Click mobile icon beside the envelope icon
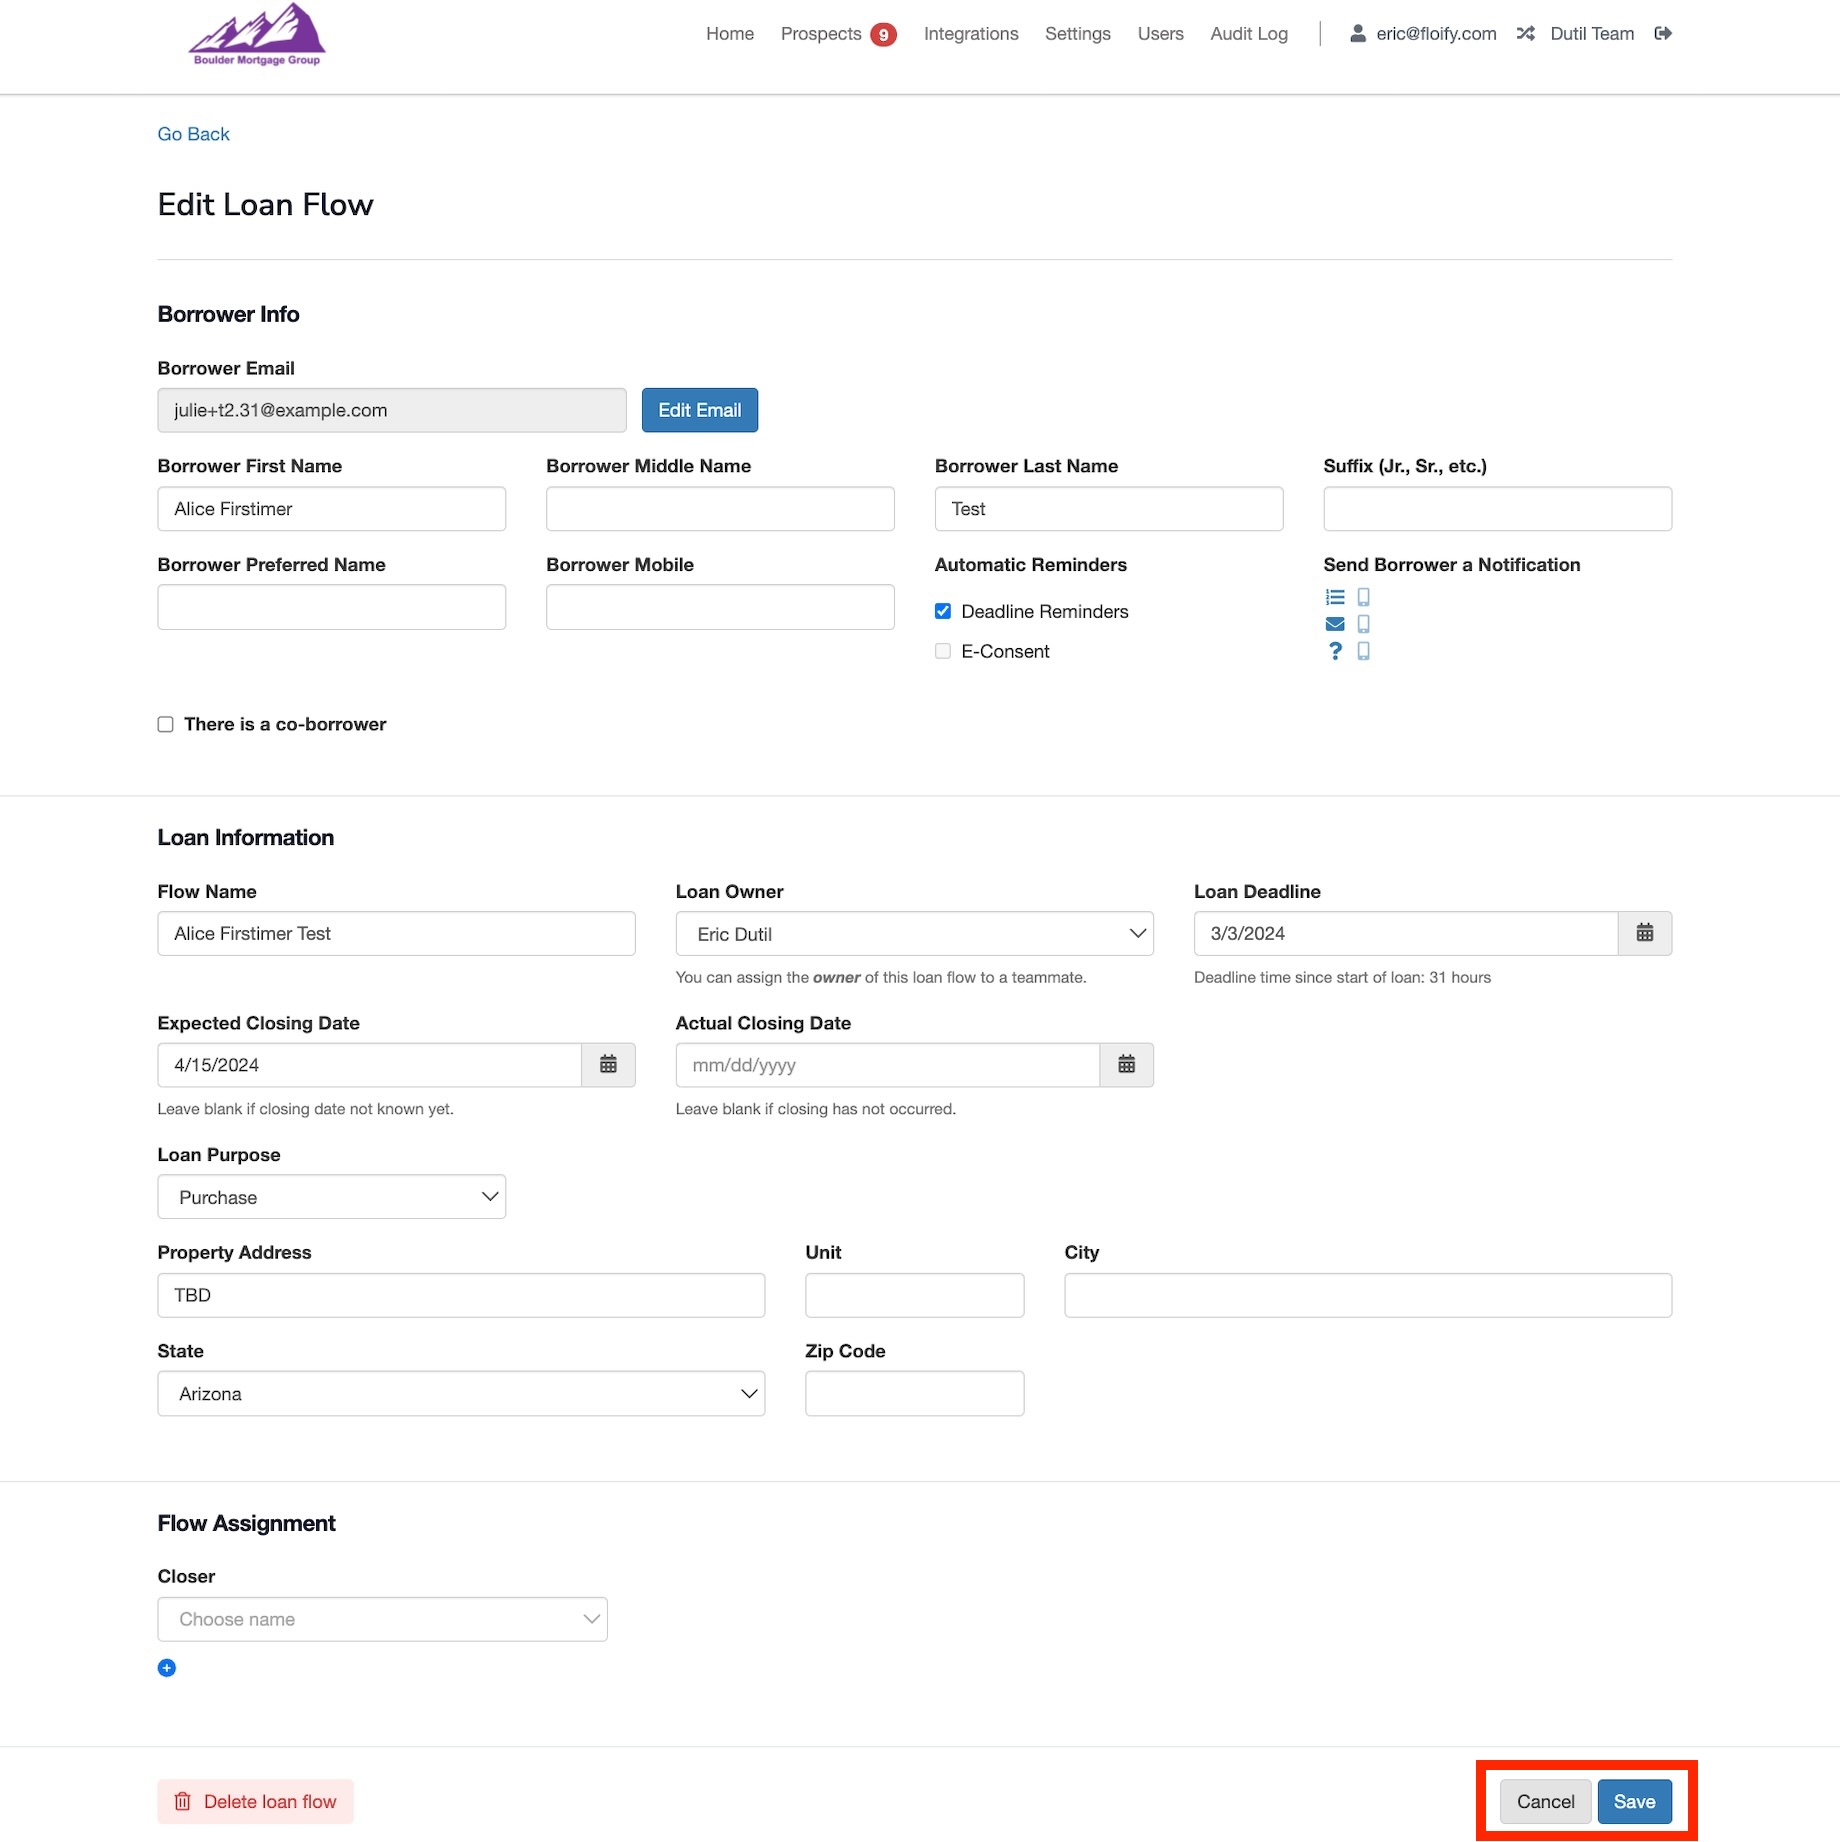This screenshot has height=1842, width=1840. click(1363, 624)
